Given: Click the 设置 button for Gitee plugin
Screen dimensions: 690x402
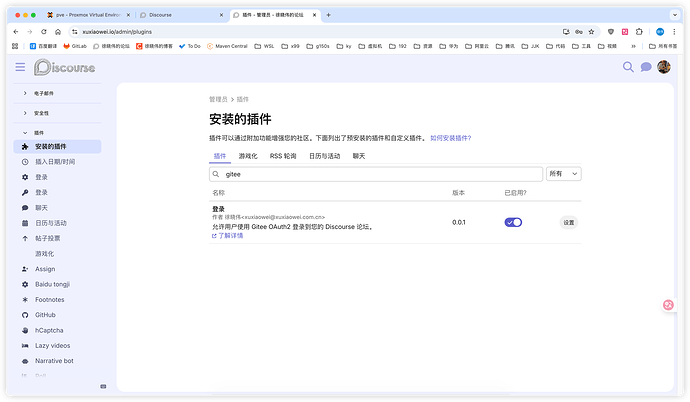Looking at the screenshot, I should [568, 222].
